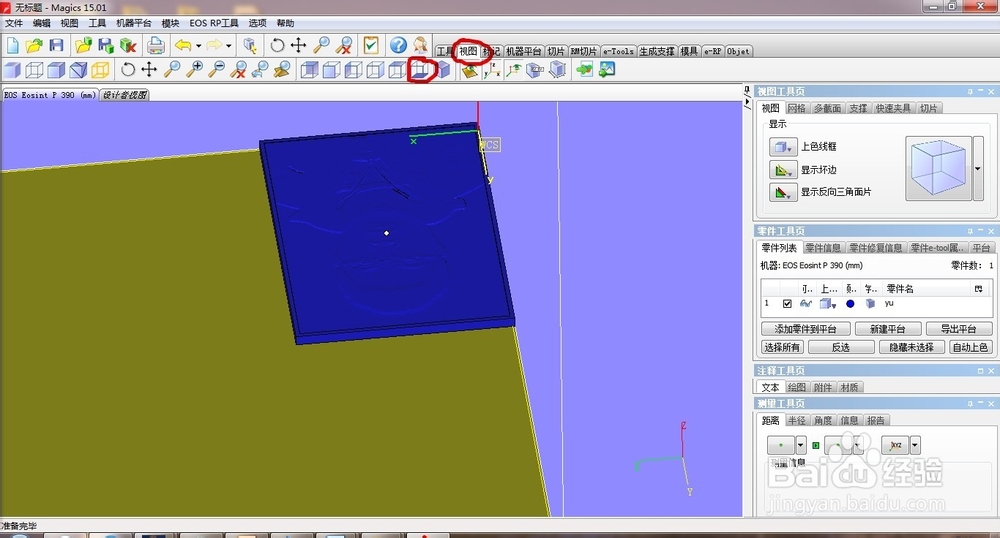This screenshot has width=1000, height=538.
Task: Toggle the platform display icon
Action: (470, 70)
